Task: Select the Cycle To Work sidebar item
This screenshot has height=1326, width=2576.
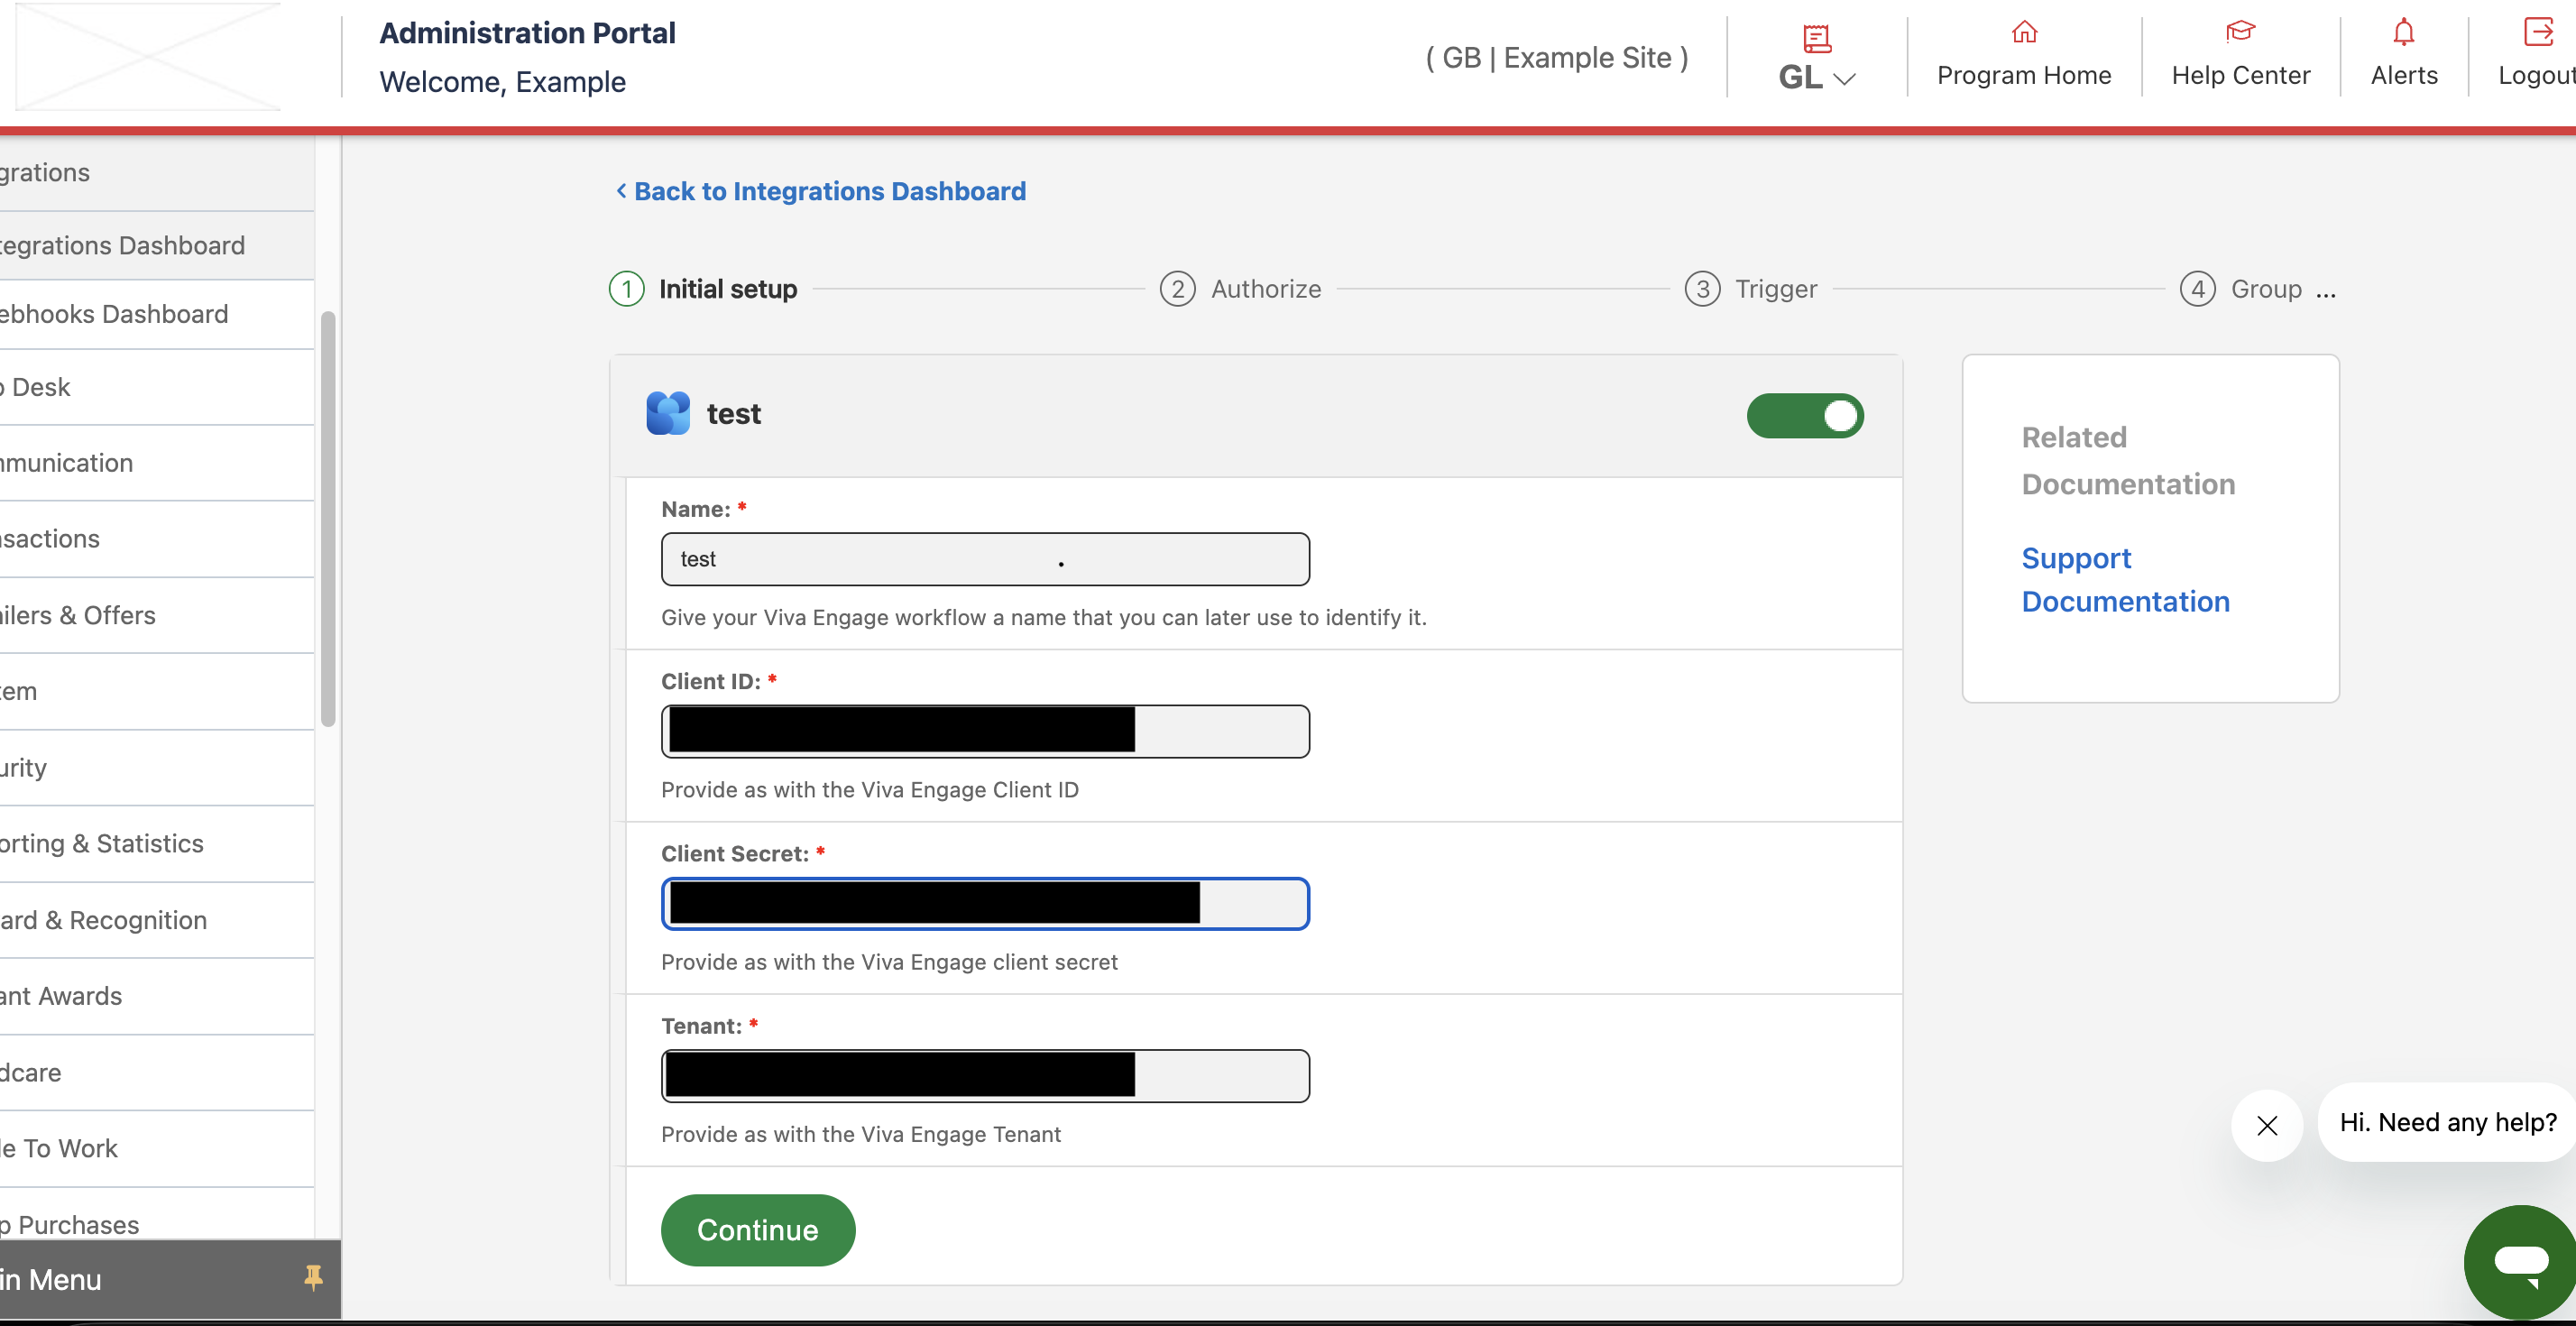Action: tap(157, 1148)
